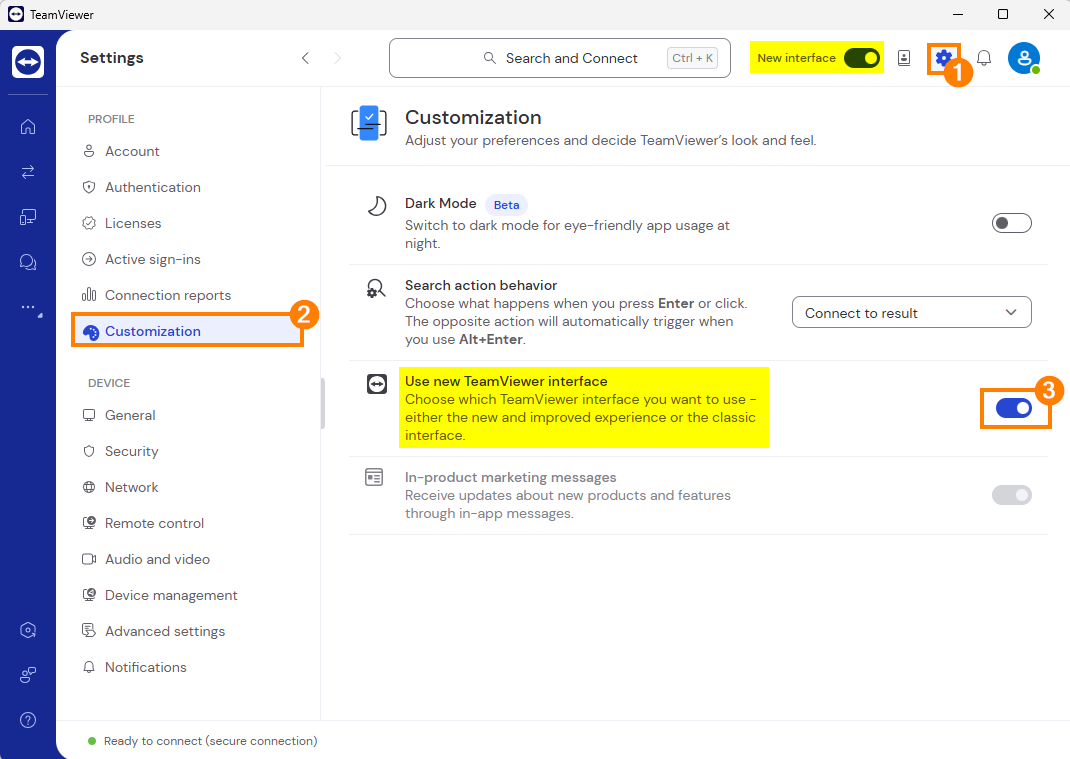
Task: Click the Dark Mode moon icon
Action: point(377,205)
